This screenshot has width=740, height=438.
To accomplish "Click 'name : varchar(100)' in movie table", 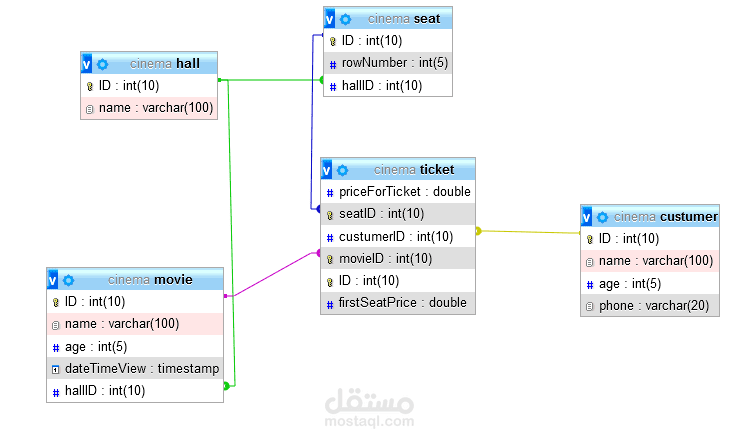I will coord(135,324).
